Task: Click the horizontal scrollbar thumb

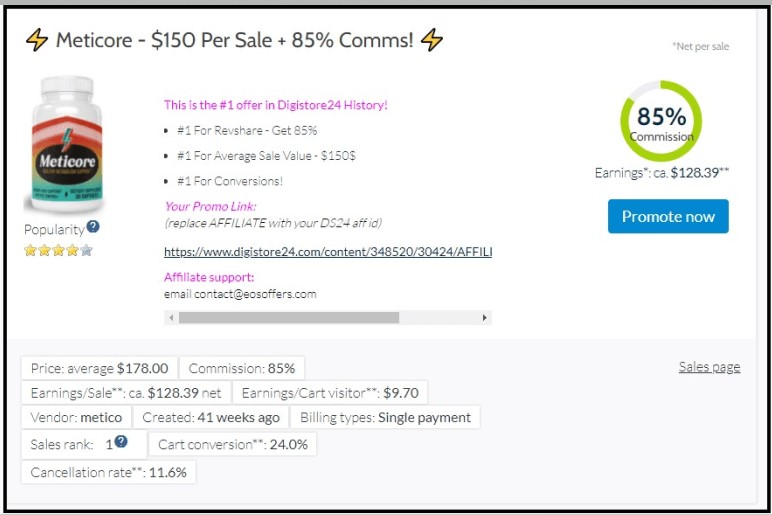Action: [x=289, y=318]
